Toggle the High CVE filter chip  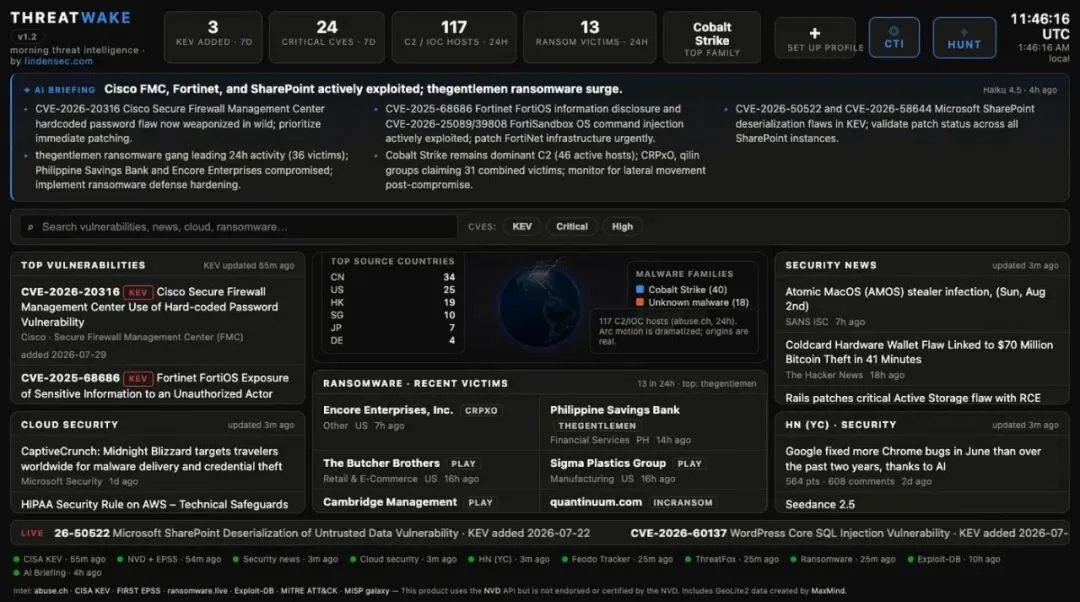pos(622,227)
